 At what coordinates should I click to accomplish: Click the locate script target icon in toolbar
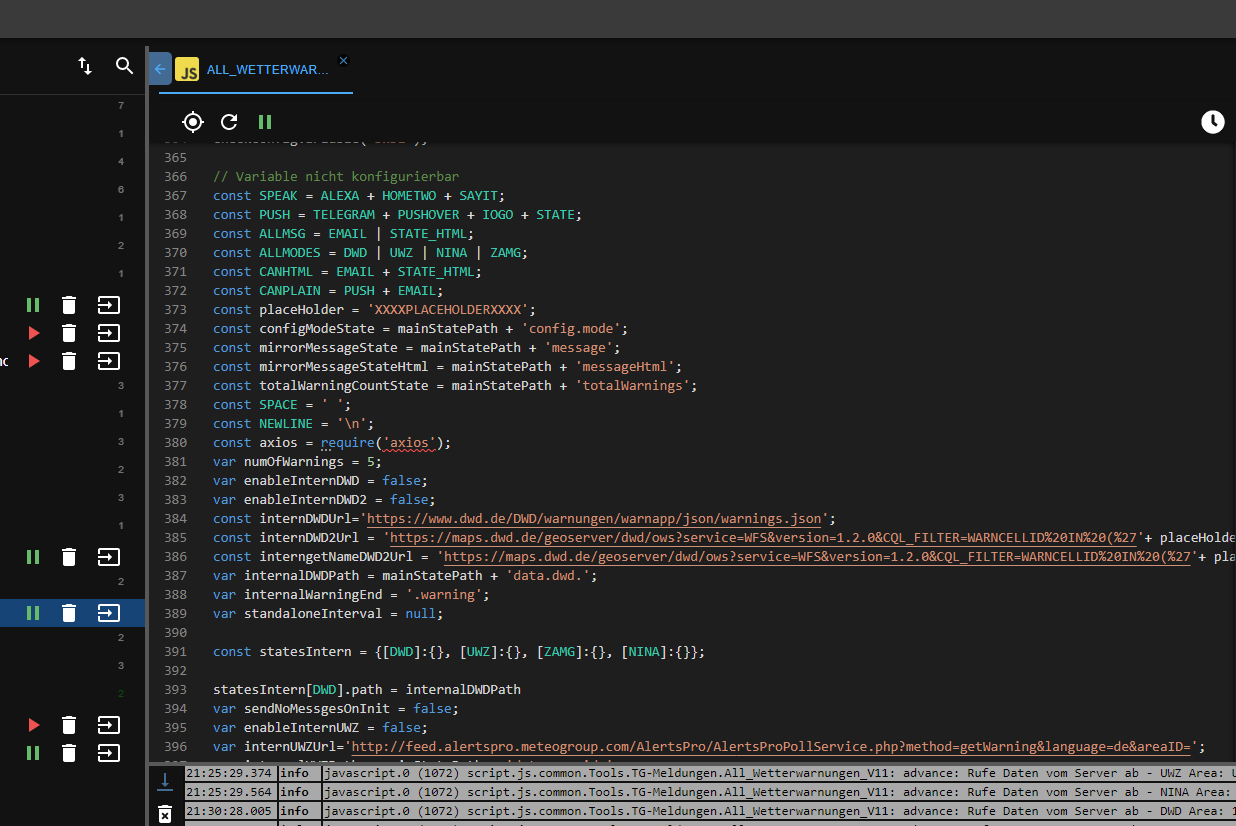pos(193,122)
